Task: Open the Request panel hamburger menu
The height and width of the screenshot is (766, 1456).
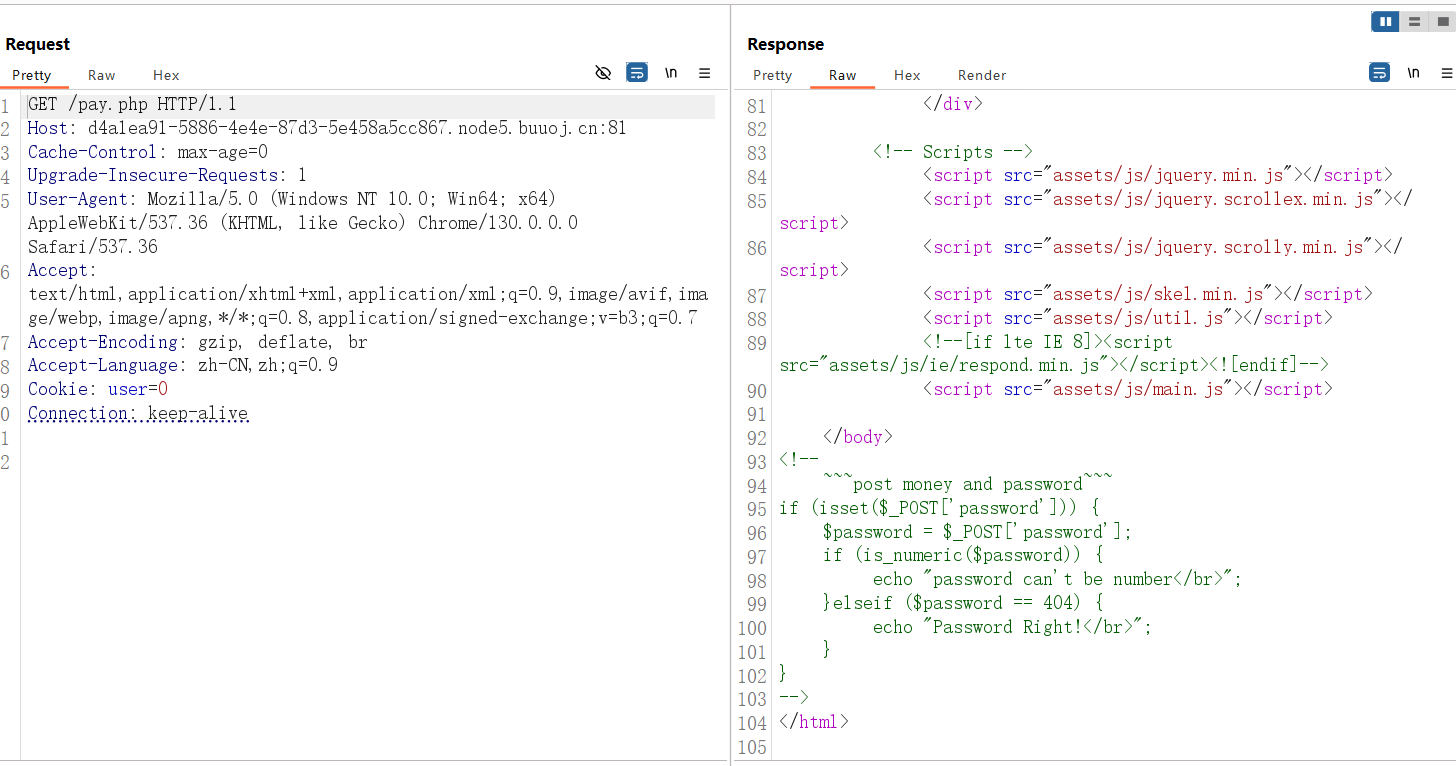Action: click(x=704, y=73)
